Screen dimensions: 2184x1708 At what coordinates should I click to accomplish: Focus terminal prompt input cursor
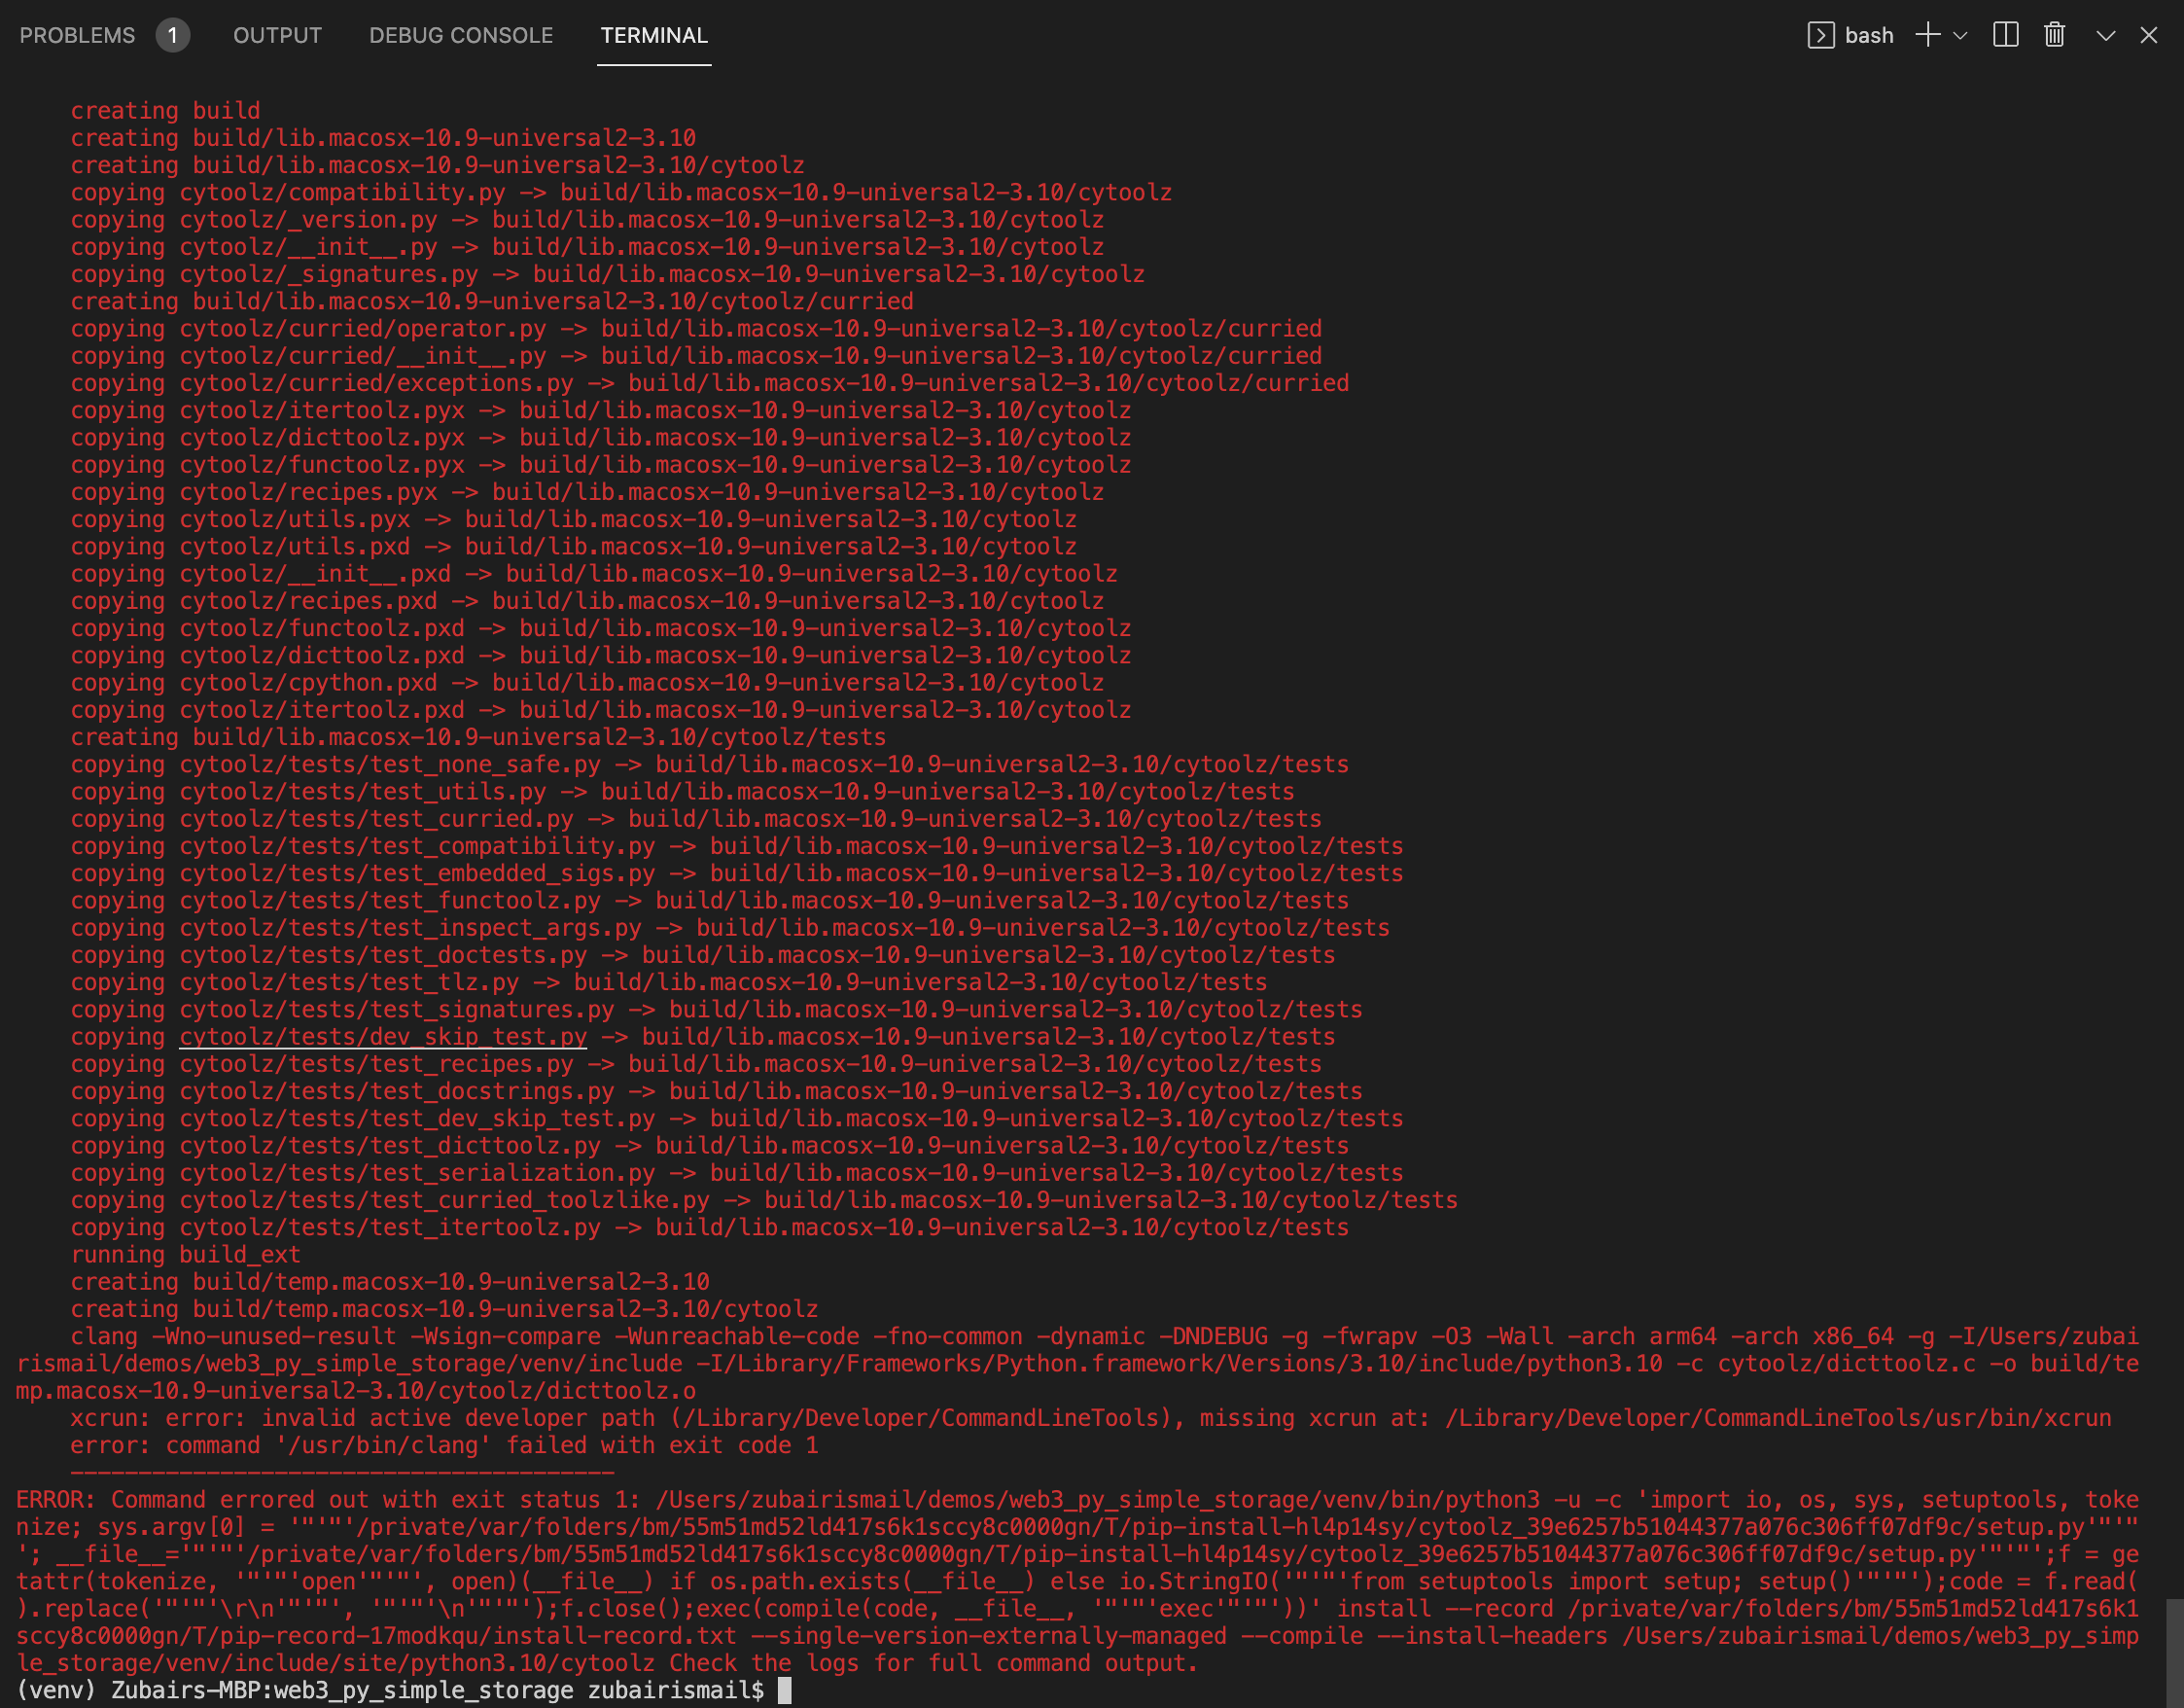pos(785,1690)
